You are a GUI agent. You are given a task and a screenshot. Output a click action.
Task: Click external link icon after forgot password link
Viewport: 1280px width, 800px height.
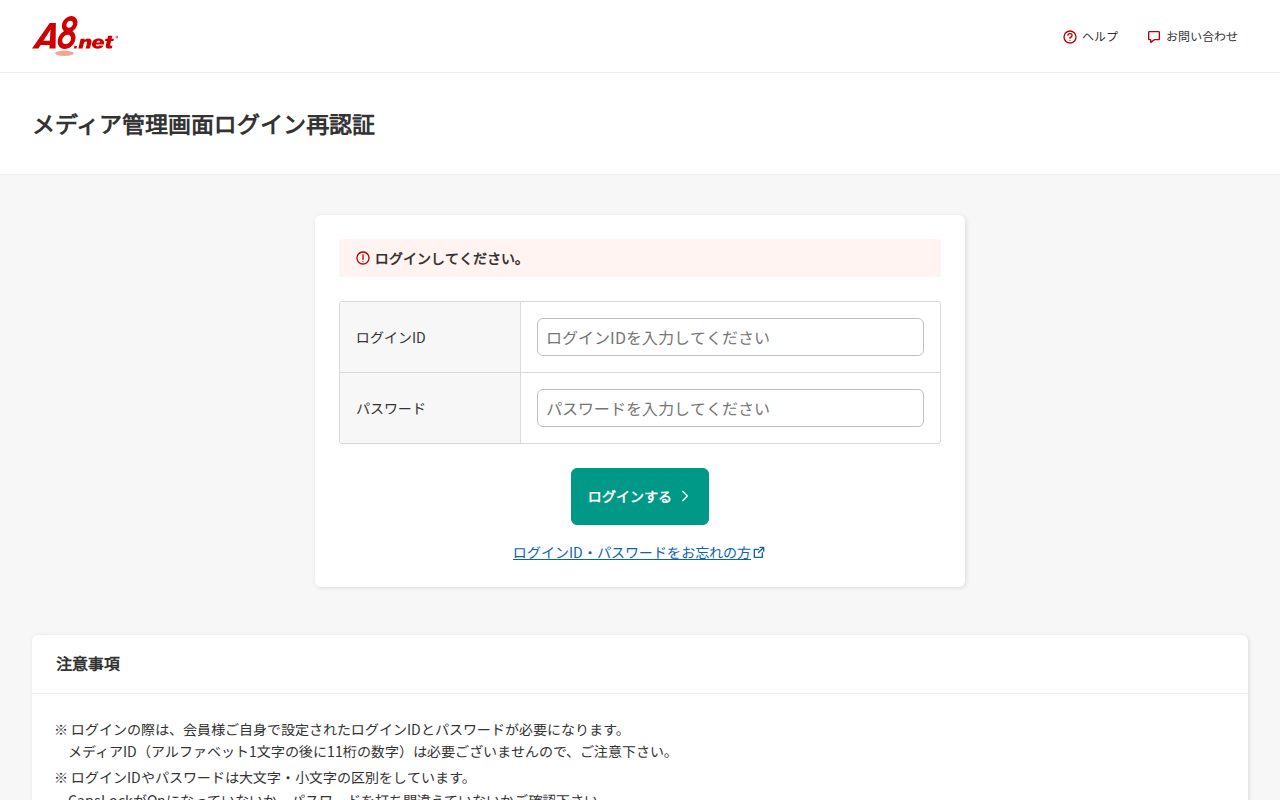[x=759, y=552]
